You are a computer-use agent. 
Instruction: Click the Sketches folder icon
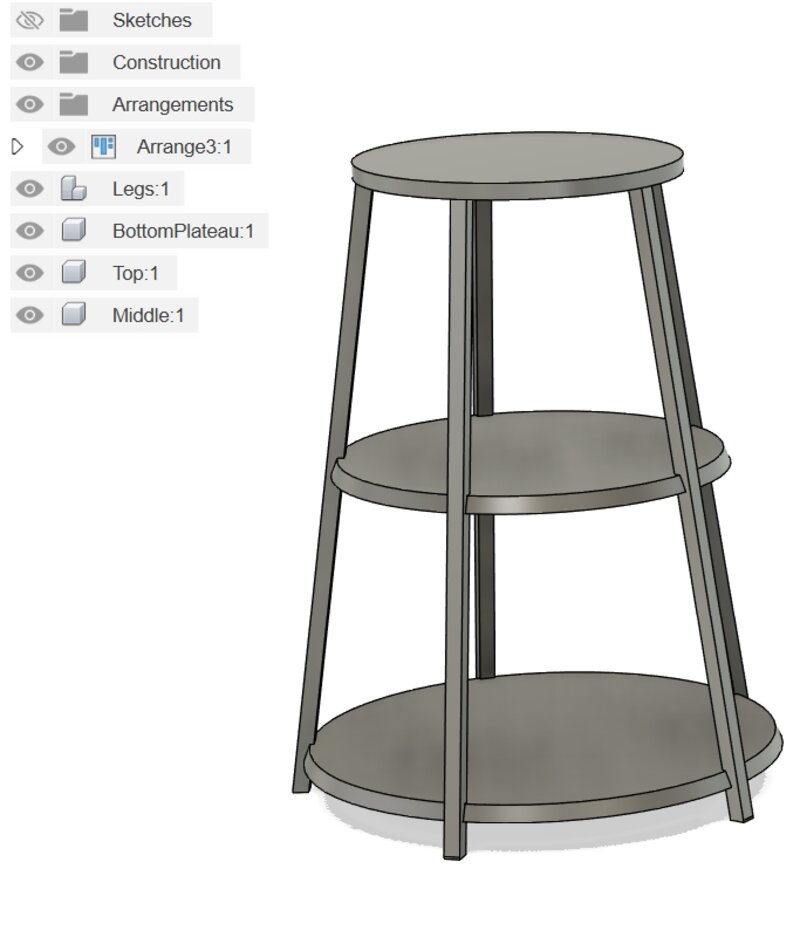(x=73, y=20)
